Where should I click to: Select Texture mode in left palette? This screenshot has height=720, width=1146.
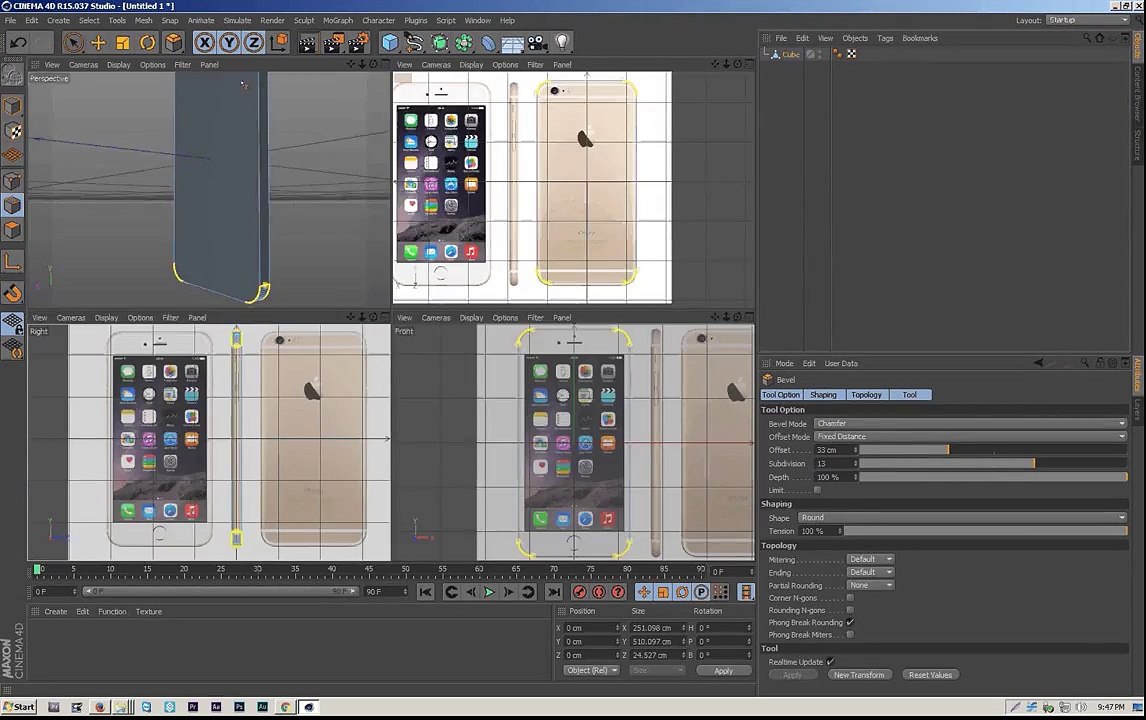pyautogui.click(x=12, y=132)
